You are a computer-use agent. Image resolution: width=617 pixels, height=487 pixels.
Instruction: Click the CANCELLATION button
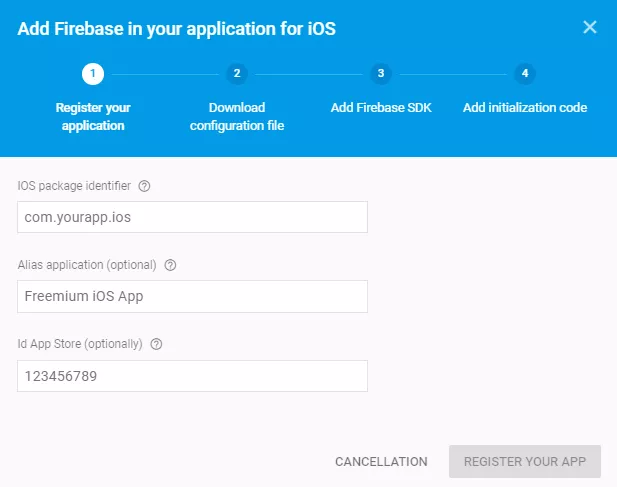click(381, 461)
